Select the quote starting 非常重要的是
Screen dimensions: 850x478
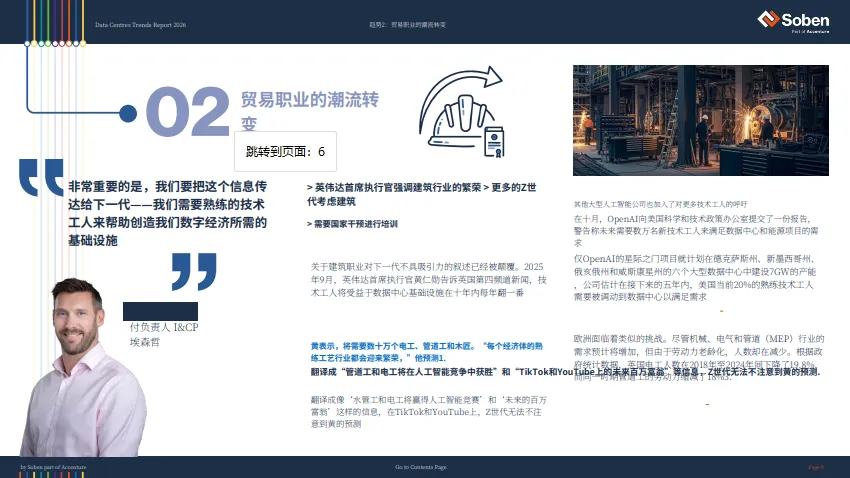pyautogui.click(x=168, y=214)
